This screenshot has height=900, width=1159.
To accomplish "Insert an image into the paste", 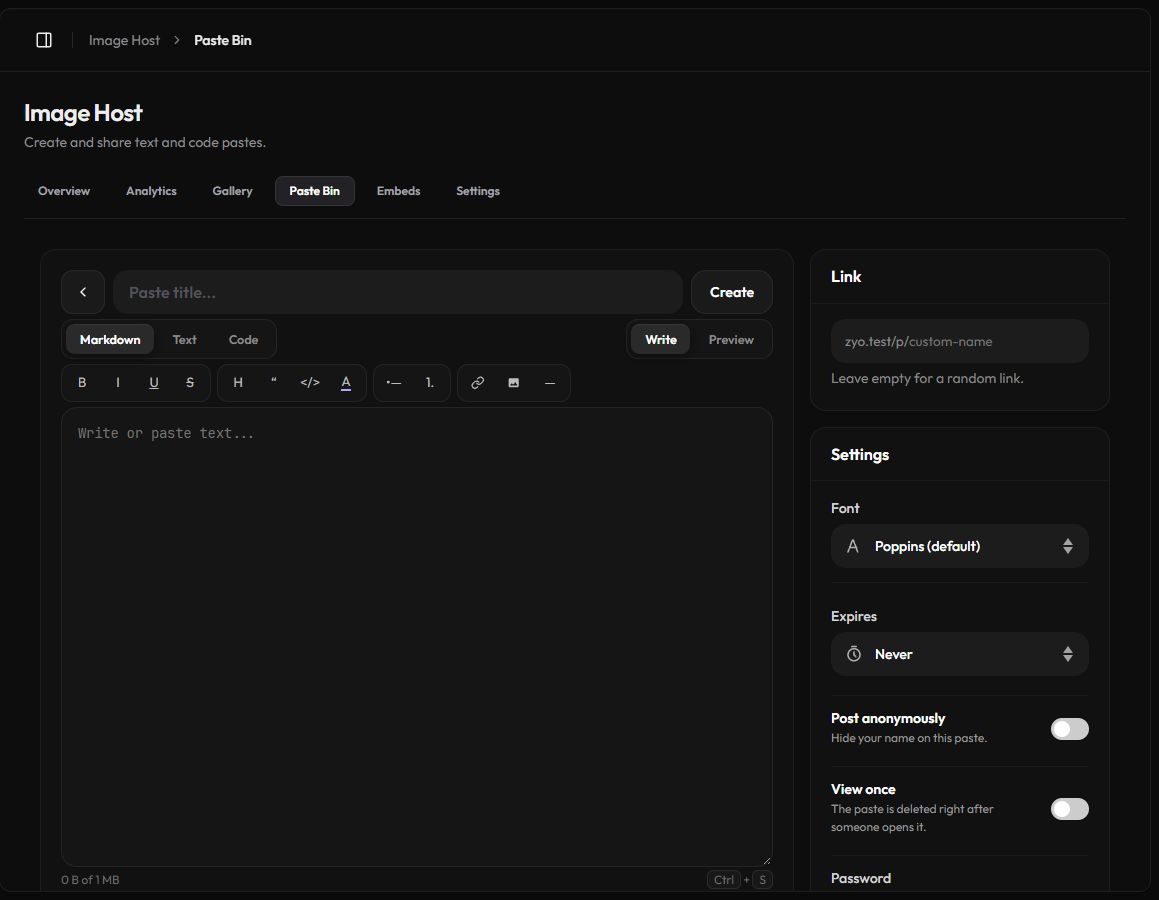I will 514,383.
